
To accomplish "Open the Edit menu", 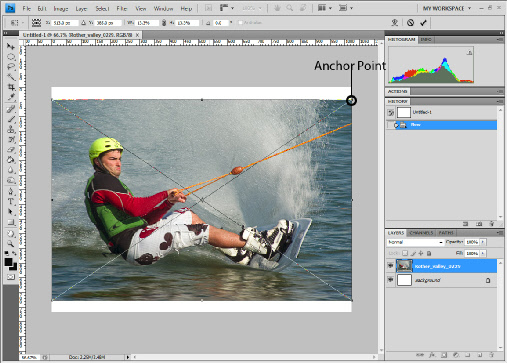I will [x=42, y=8].
